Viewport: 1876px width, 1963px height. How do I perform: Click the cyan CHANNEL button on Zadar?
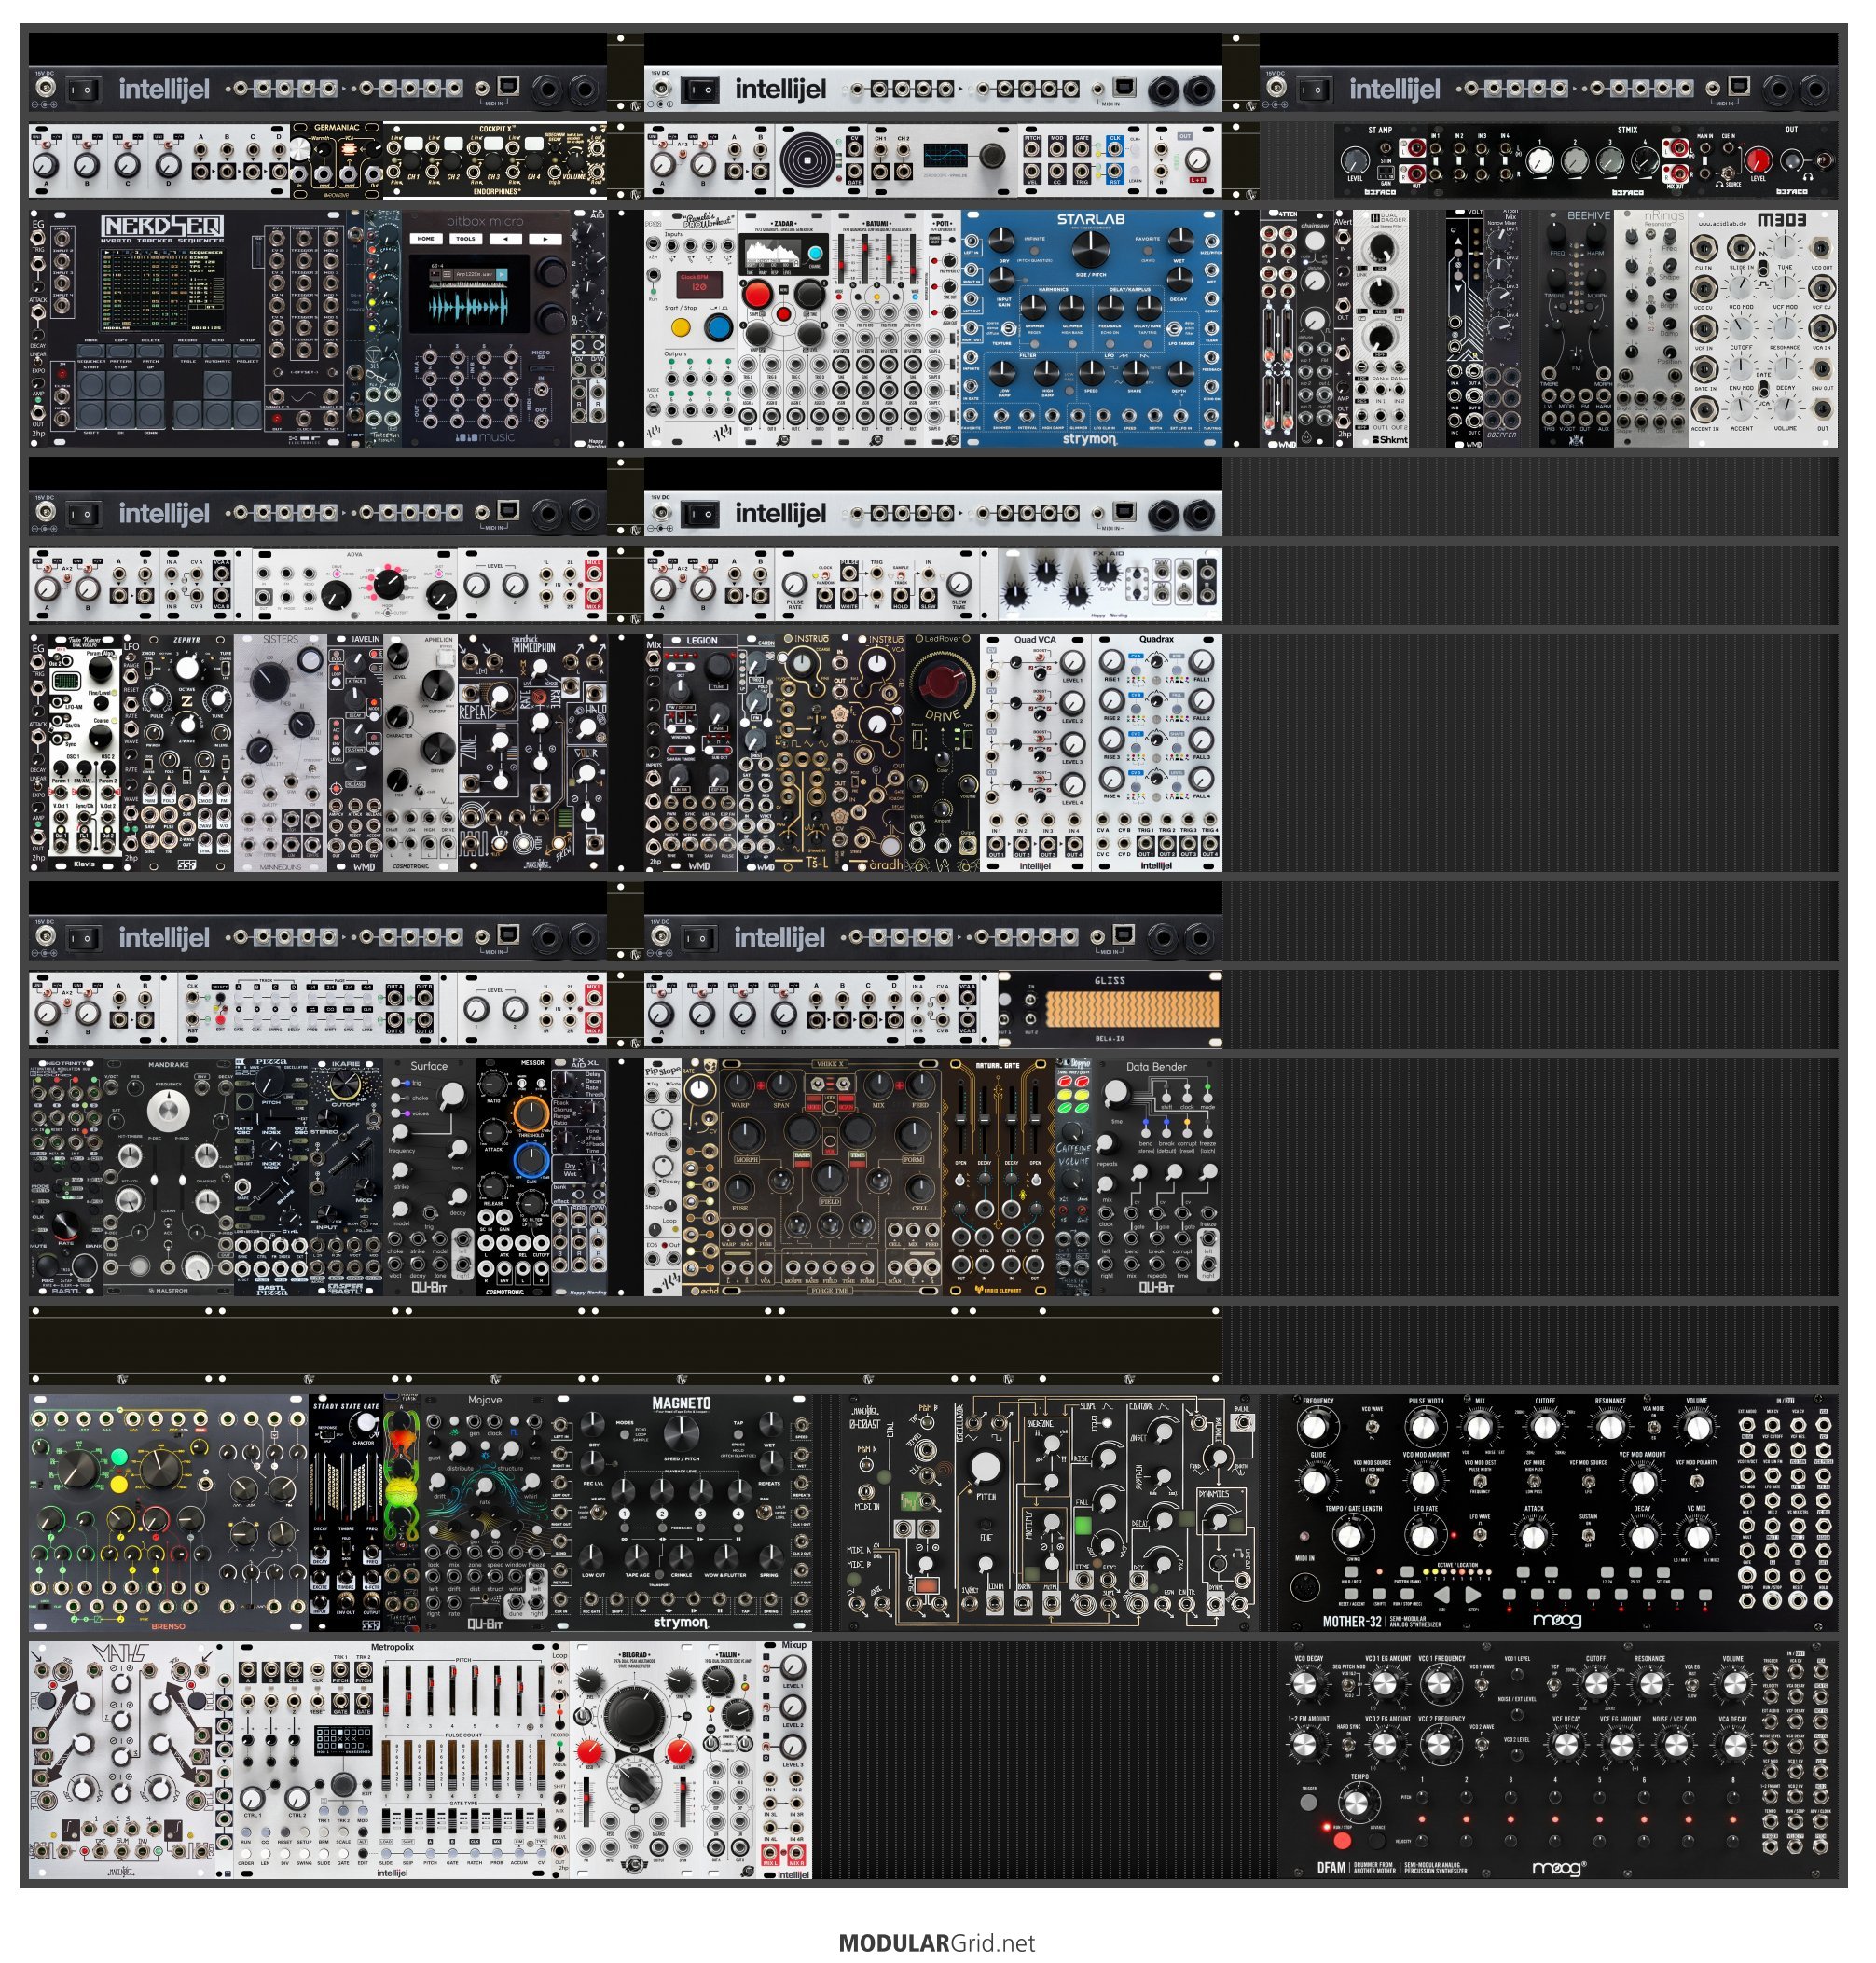815,253
